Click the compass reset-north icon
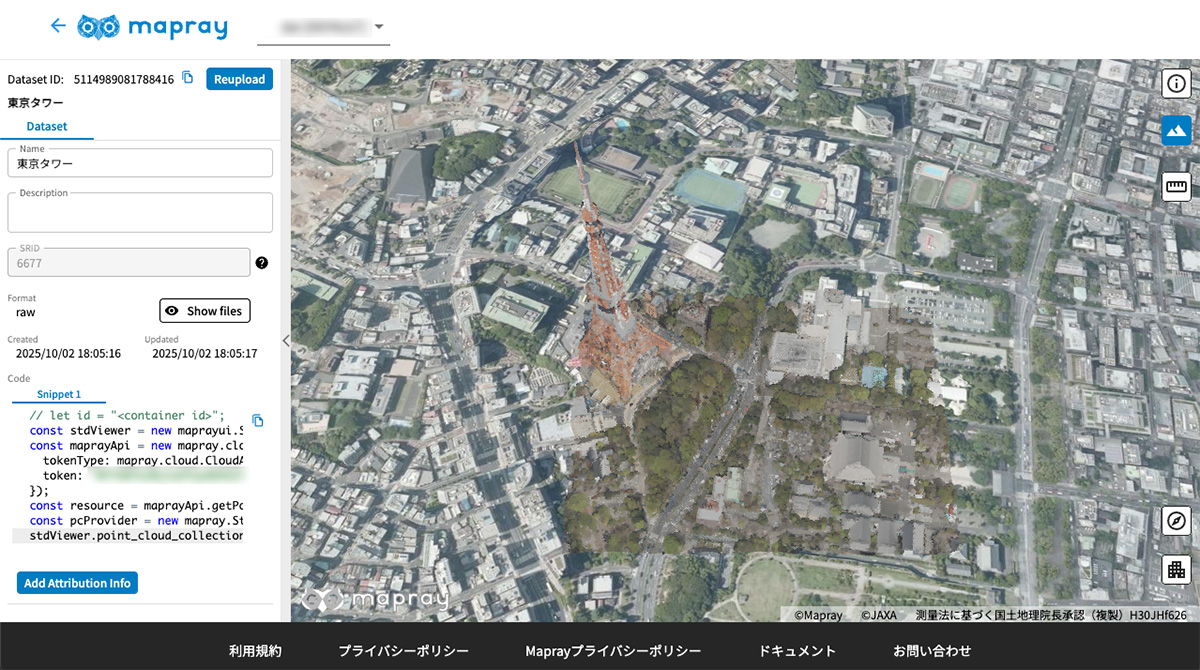 pos(1176,521)
